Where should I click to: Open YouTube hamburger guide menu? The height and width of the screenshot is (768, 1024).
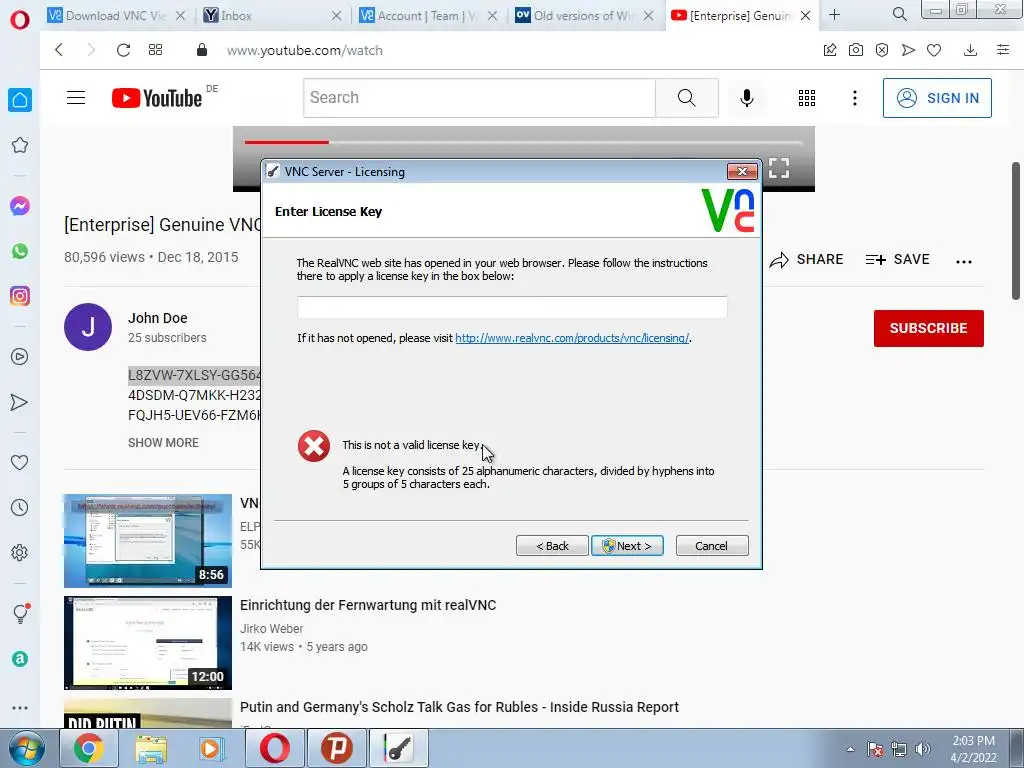point(76,98)
